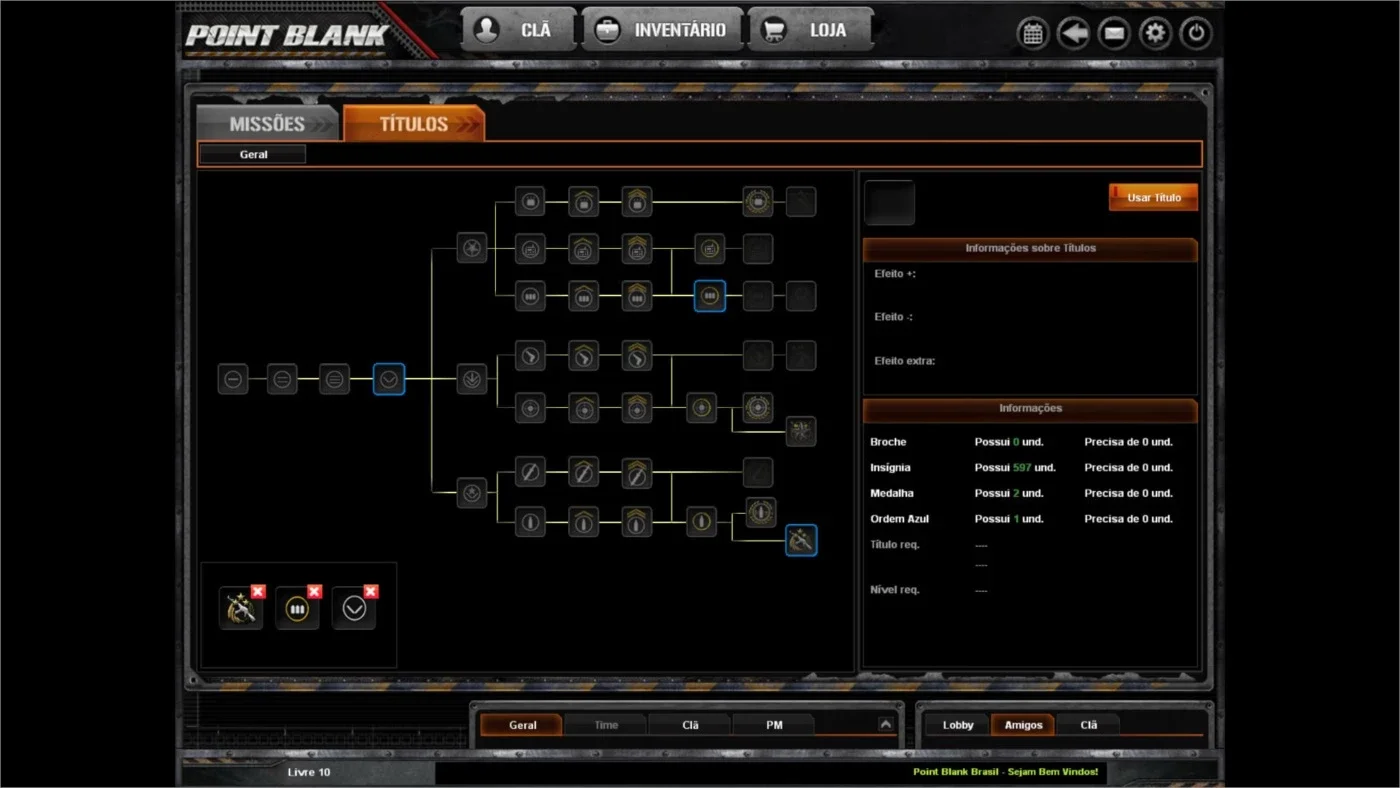Select the Geral sub-tab under Títulos
This screenshot has width=1400, height=788.
click(x=253, y=155)
